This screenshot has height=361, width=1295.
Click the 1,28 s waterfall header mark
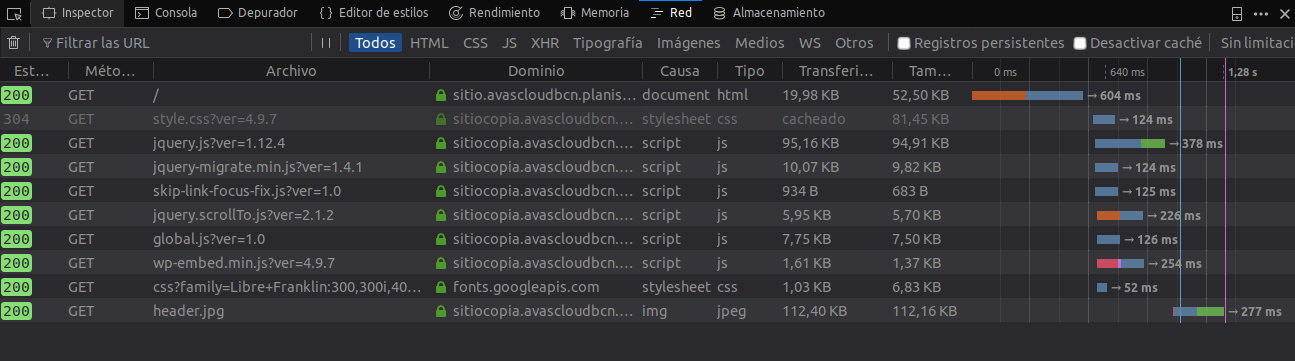click(x=1243, y=72)
